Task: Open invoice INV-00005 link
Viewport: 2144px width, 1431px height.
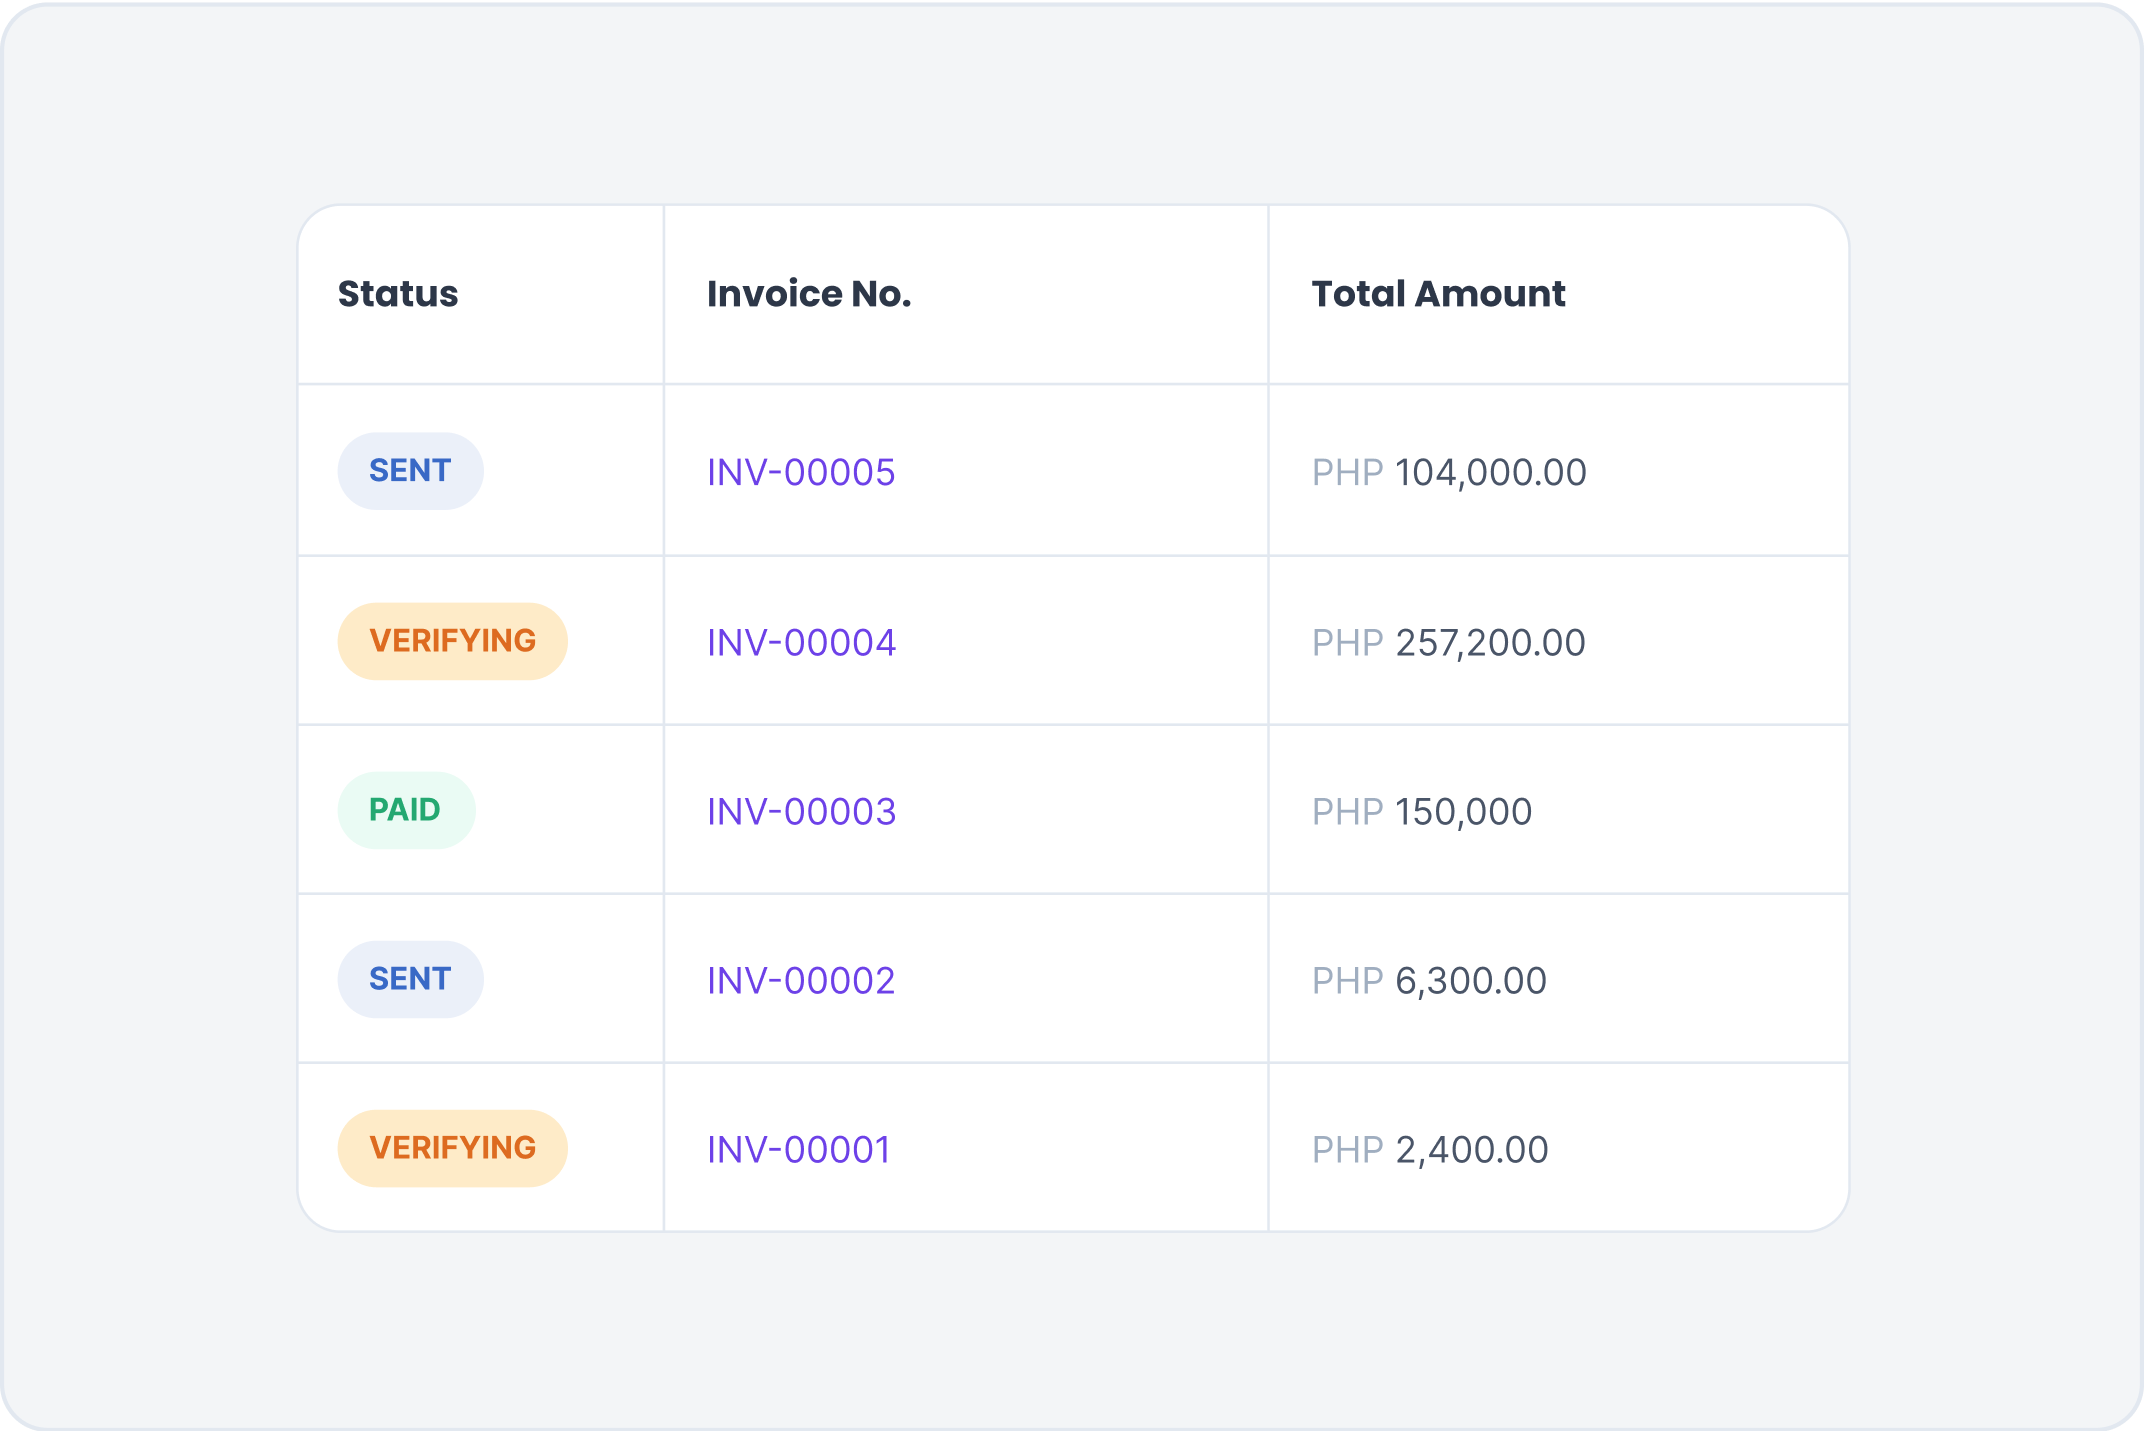Action: [x=800, y=472]
